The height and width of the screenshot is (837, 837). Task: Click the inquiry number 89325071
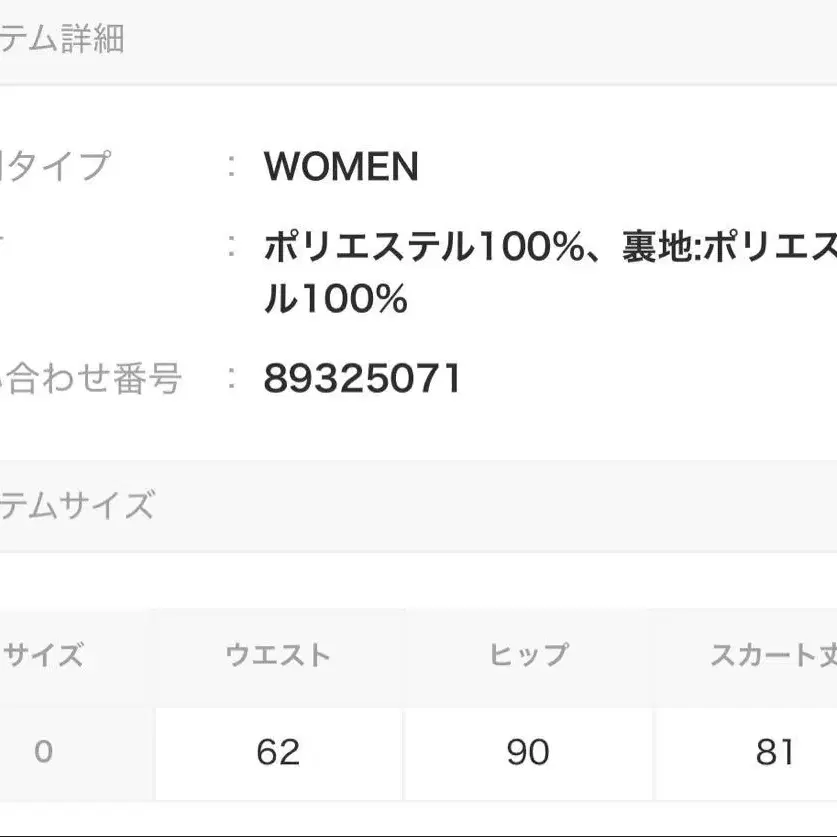(362, 379)
